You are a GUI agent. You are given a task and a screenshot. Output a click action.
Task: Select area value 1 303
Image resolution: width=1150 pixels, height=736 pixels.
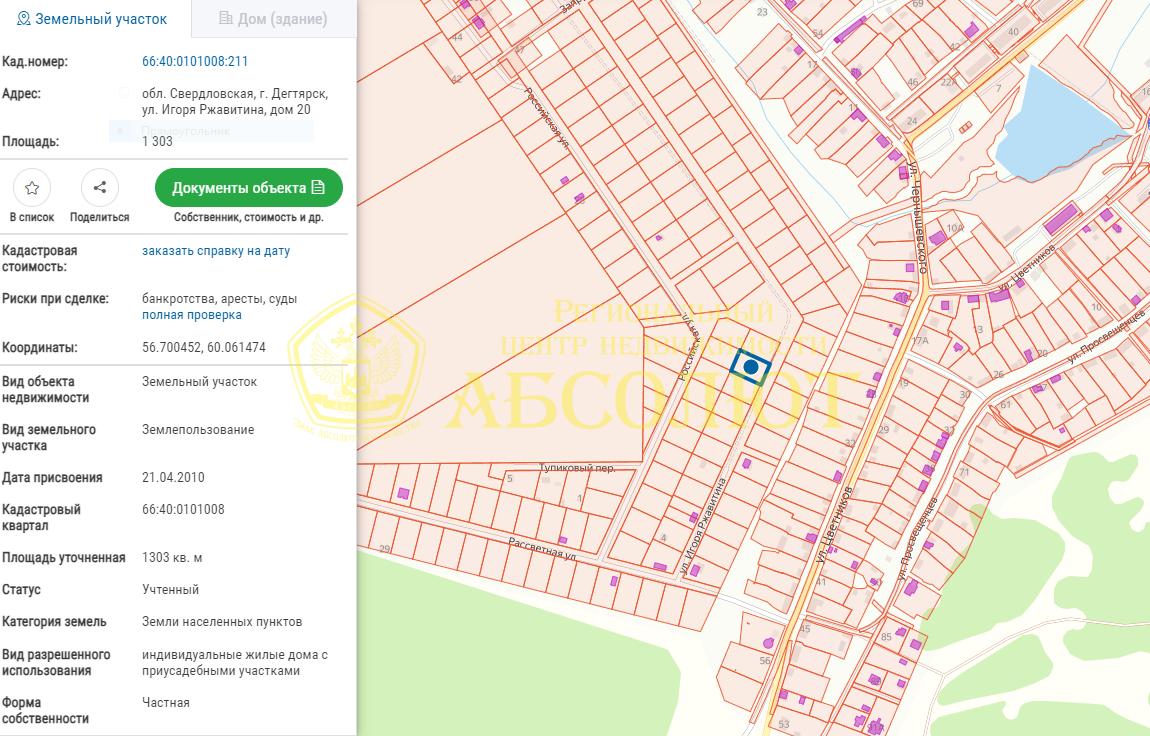coord(157,141)
